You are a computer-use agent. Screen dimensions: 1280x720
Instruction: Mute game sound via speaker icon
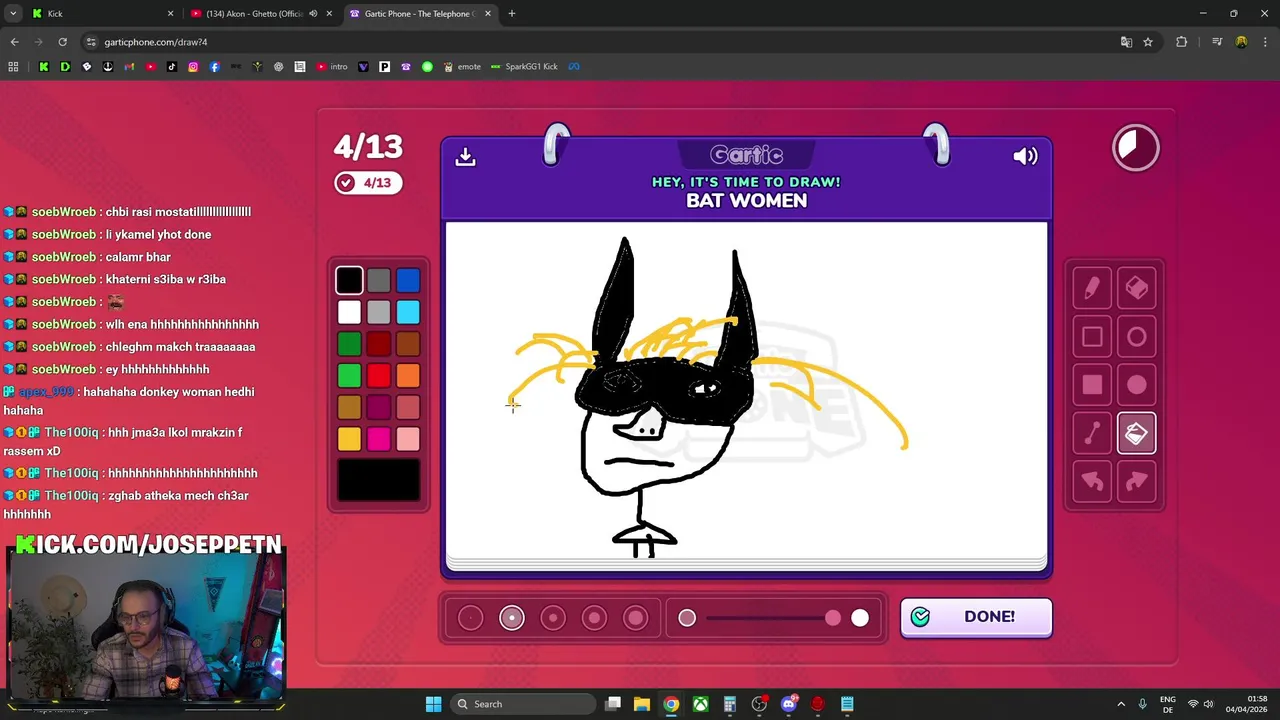[x=1025, y=156]
